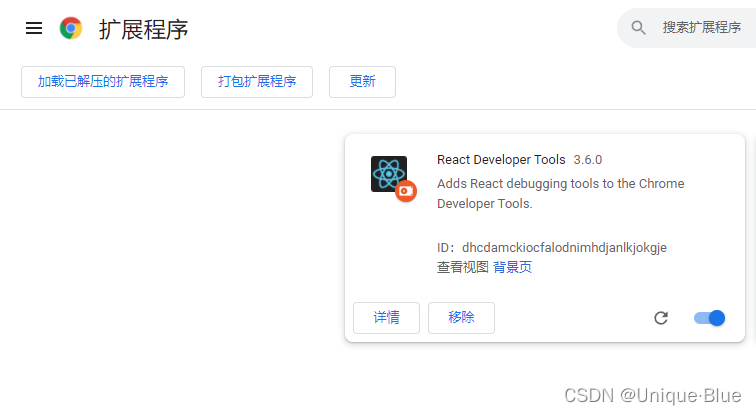
Task: Click the 更新 button
Action: click(x=363, y=82)
